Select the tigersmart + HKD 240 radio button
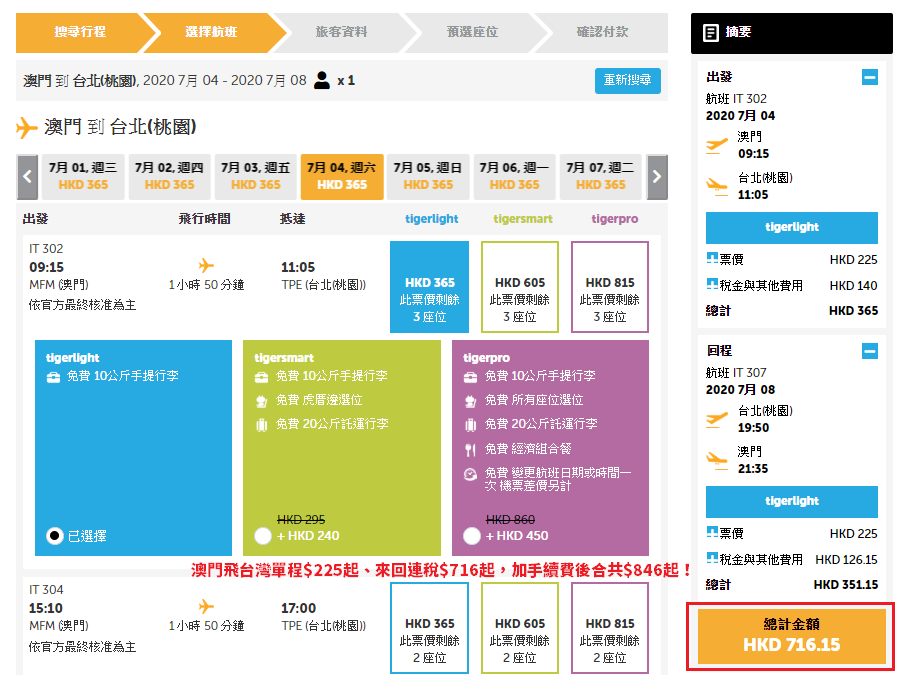Image resolution: width=912 pixels, height=675 pixels. 263,535
